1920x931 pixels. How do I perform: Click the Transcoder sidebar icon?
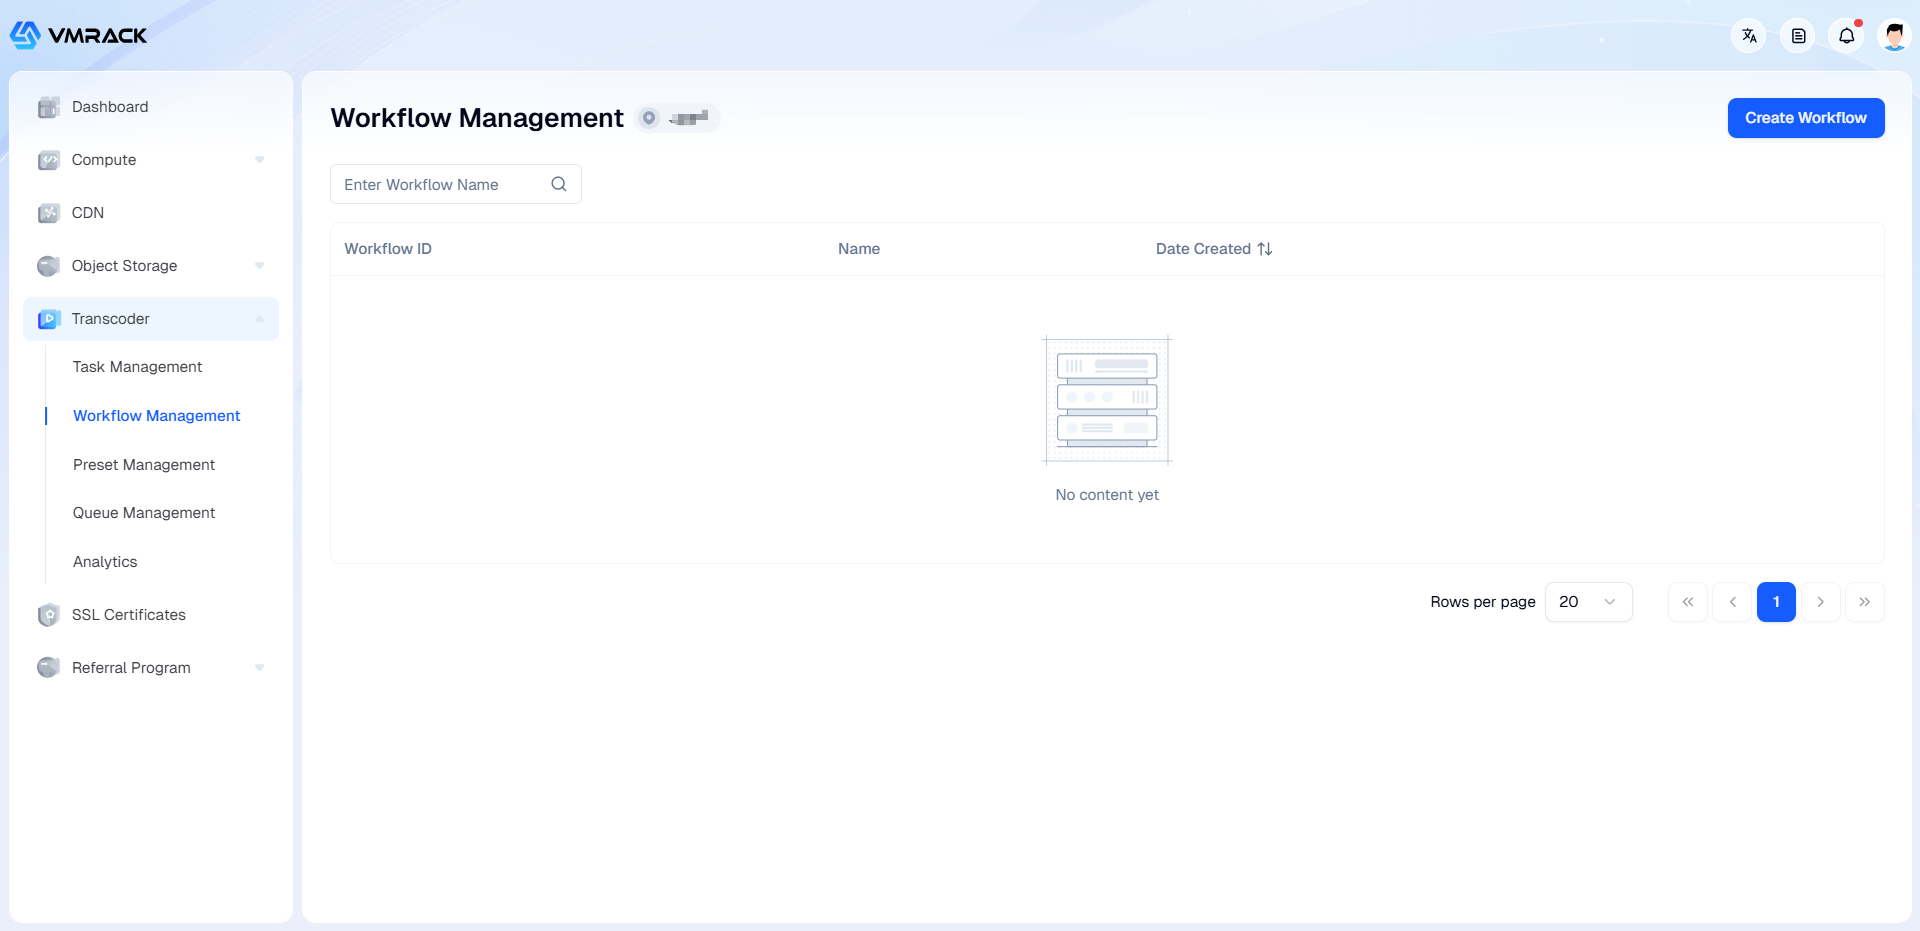(48, 319)
